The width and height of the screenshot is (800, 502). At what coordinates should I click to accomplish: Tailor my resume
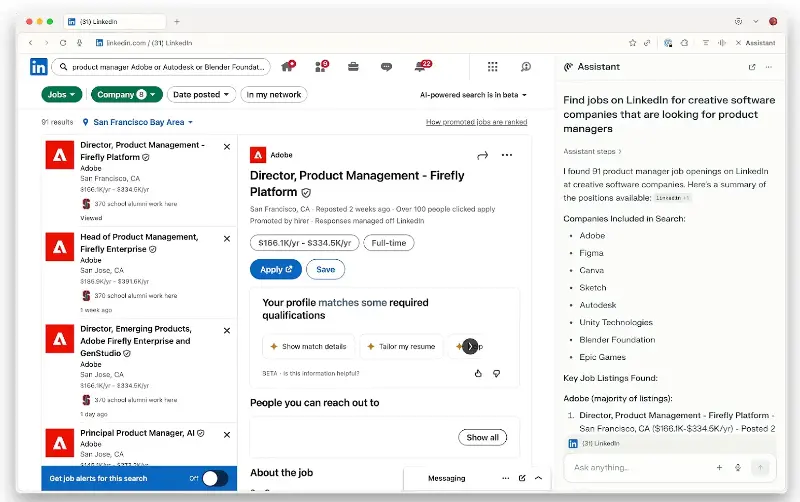pyautogui.click(x=401, y=346)
